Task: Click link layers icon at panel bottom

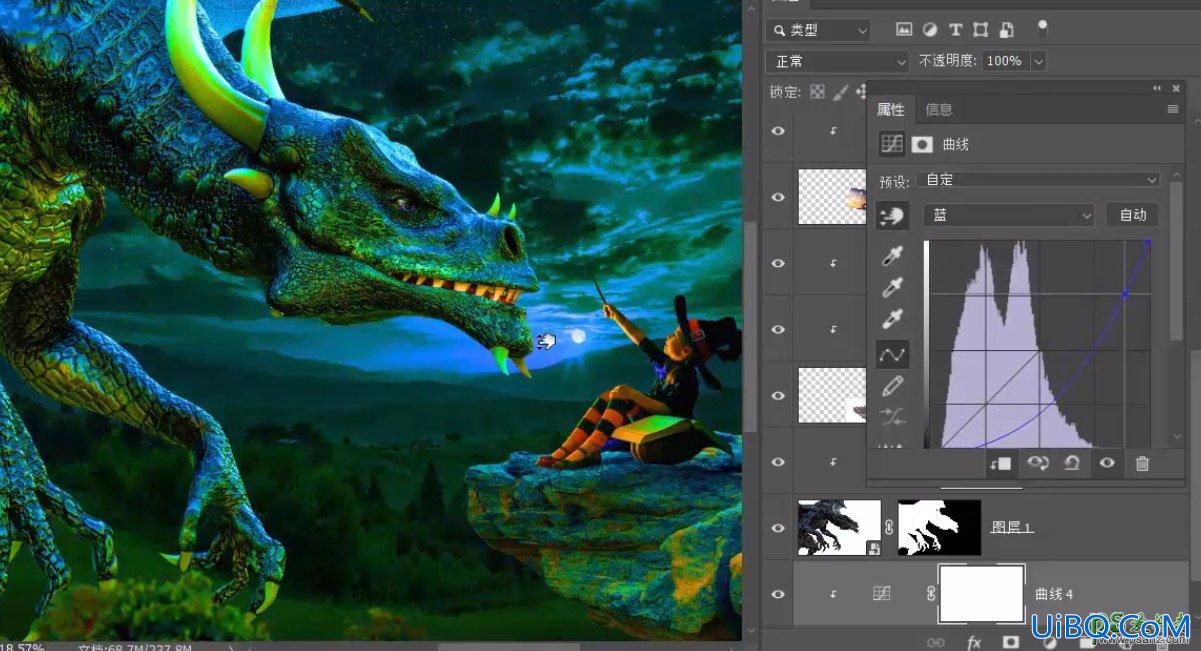Action: click(x=936, y=642)
